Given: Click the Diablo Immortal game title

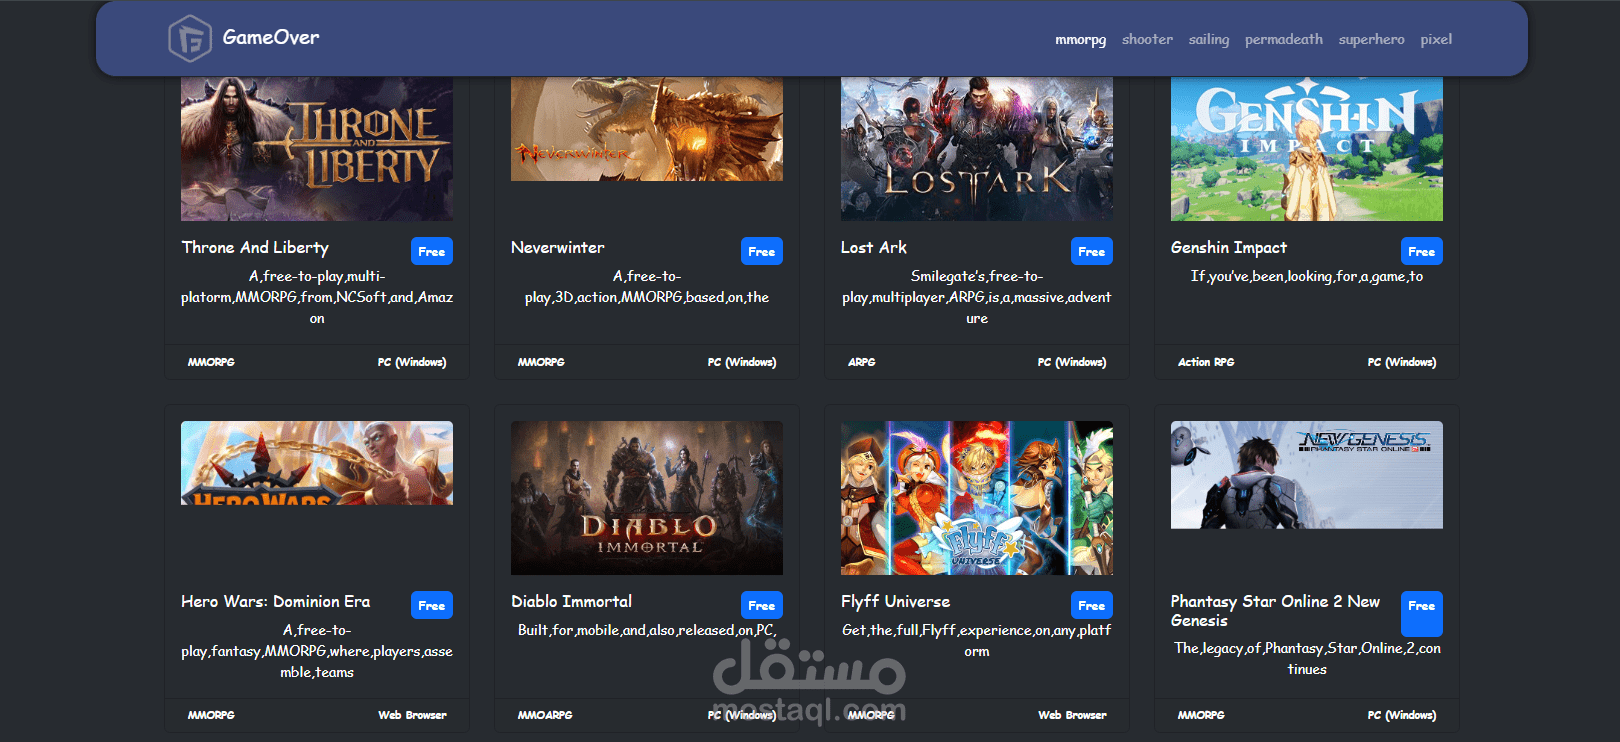Looking at the screenshot, I should pyautogui.click(x=571, y=601).
